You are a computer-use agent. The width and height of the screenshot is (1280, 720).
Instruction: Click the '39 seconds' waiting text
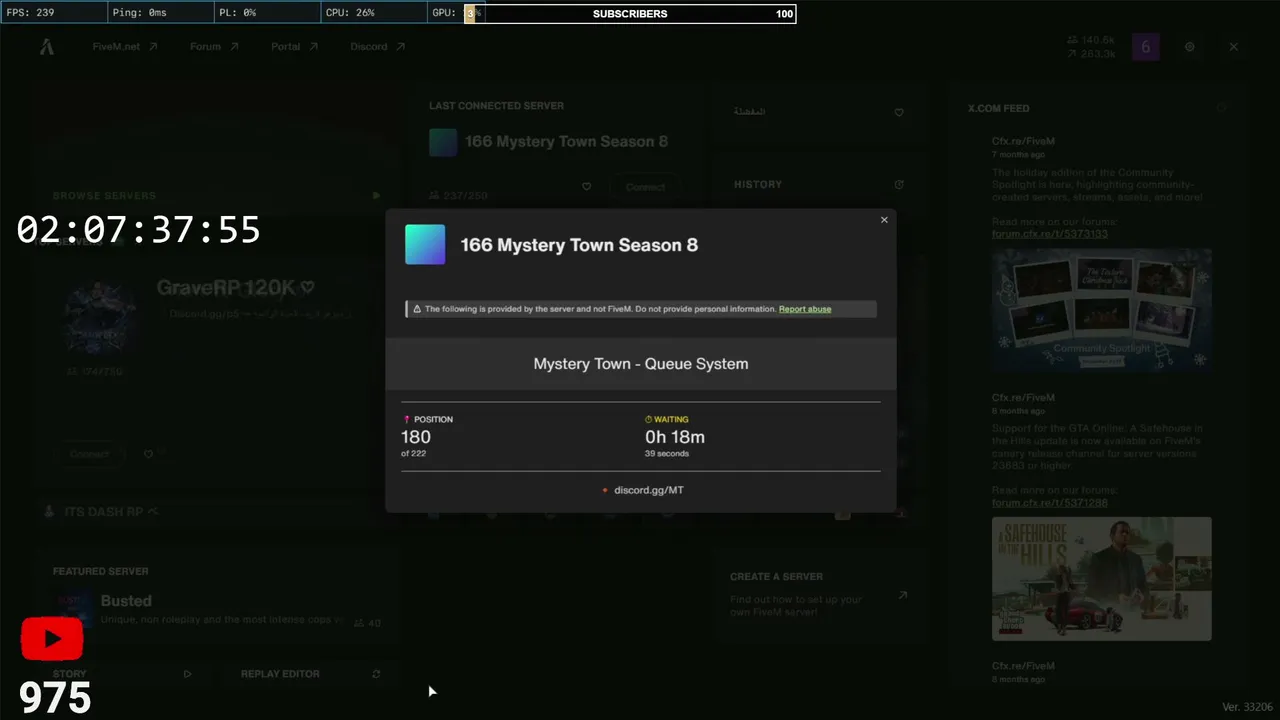click(x=667, y=454)
